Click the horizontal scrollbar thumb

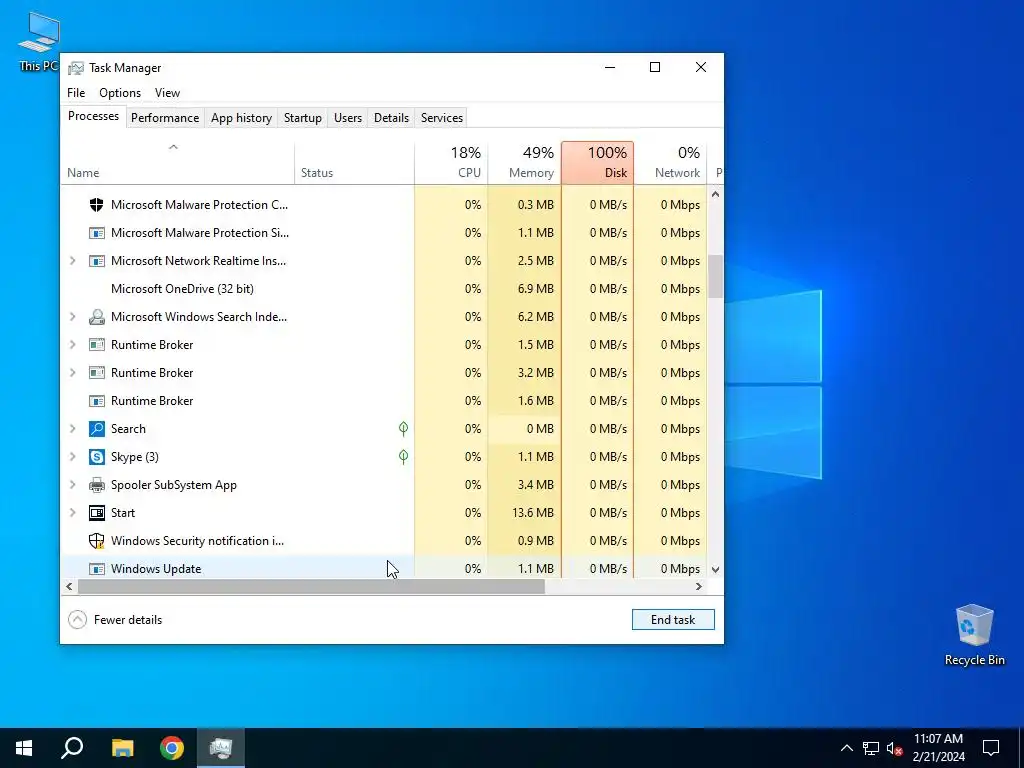click(x=311, y=586)
